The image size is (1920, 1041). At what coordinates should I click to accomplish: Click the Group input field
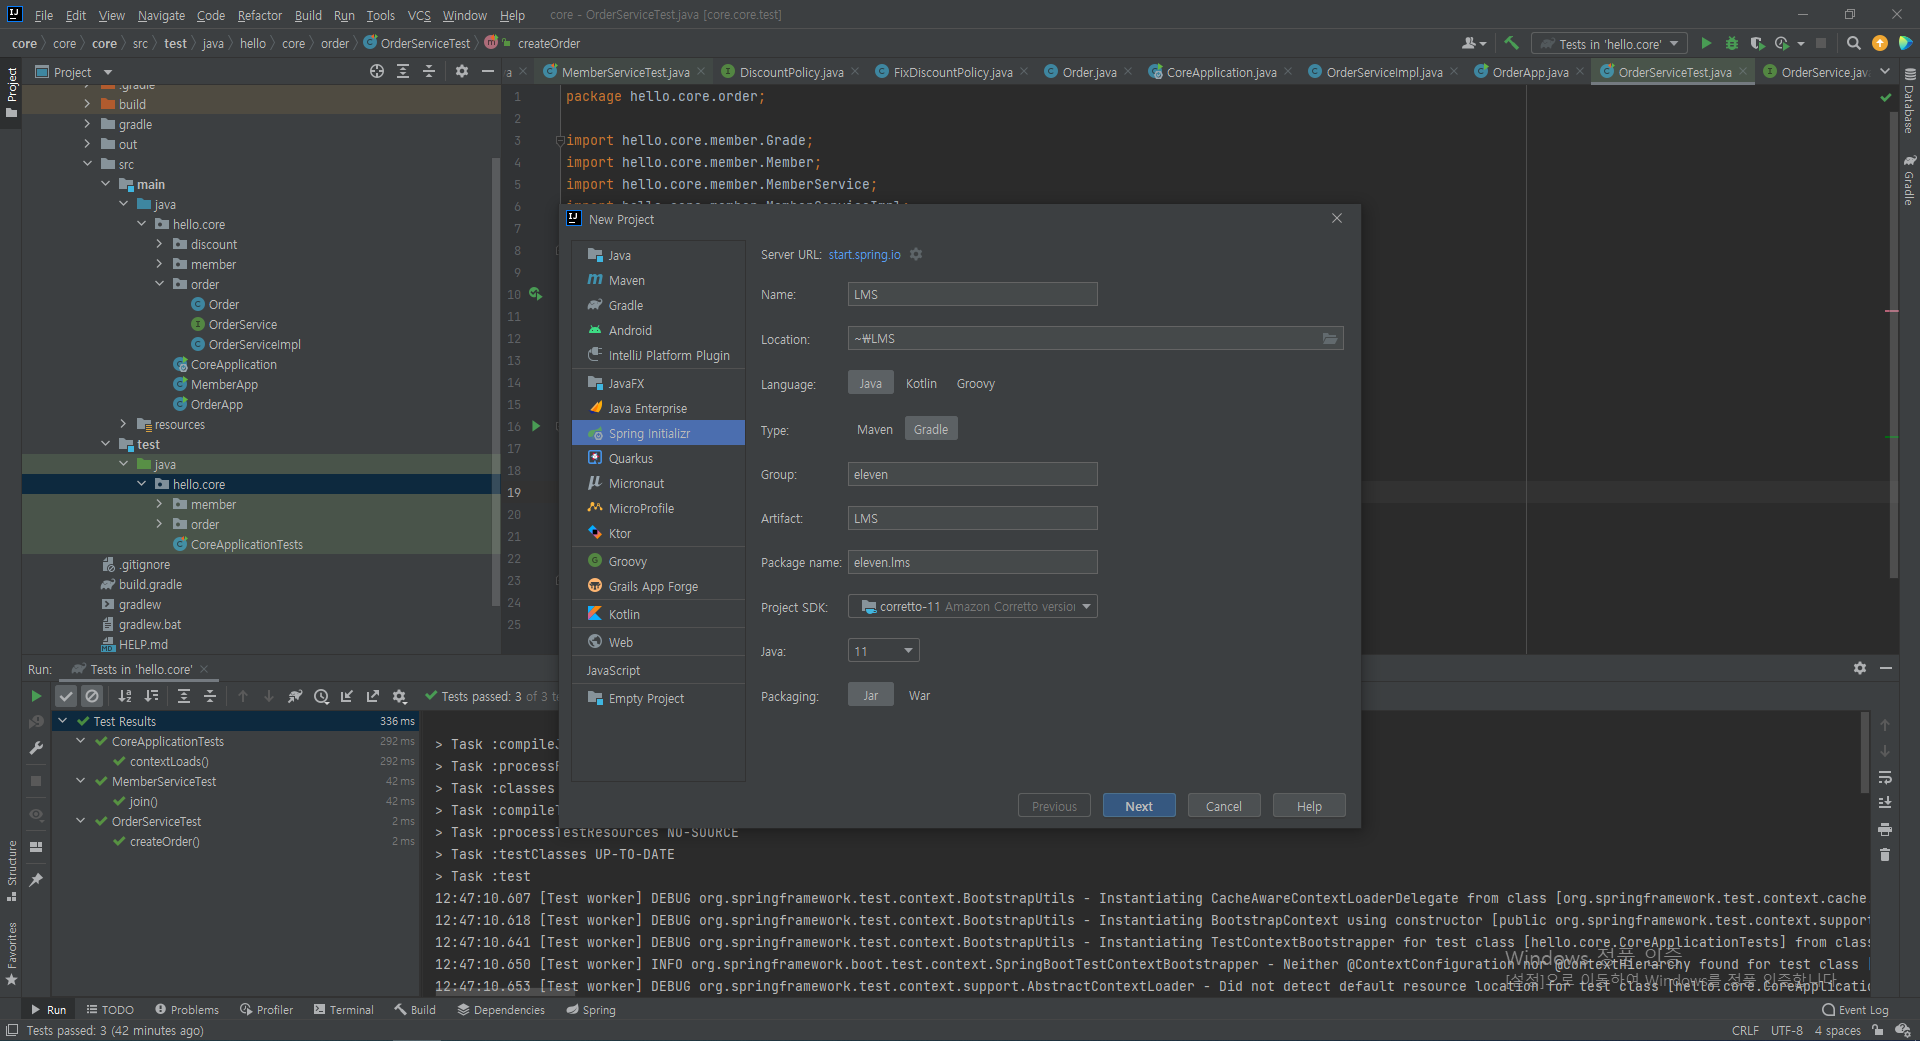pyautogui.click(x=972, y=474)
